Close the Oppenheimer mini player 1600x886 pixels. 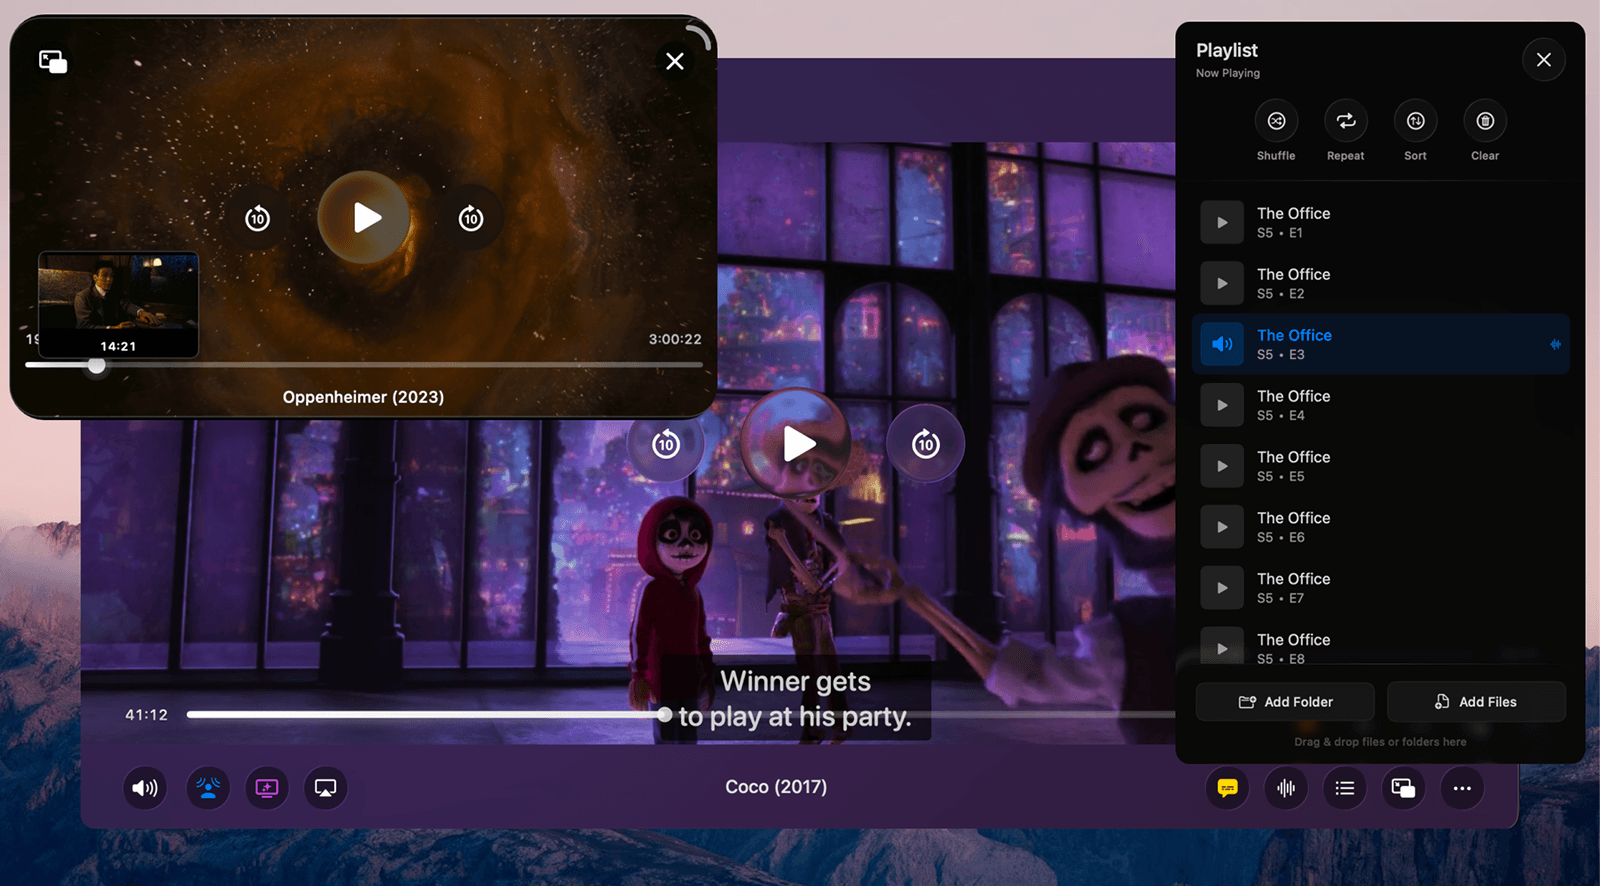675,61
